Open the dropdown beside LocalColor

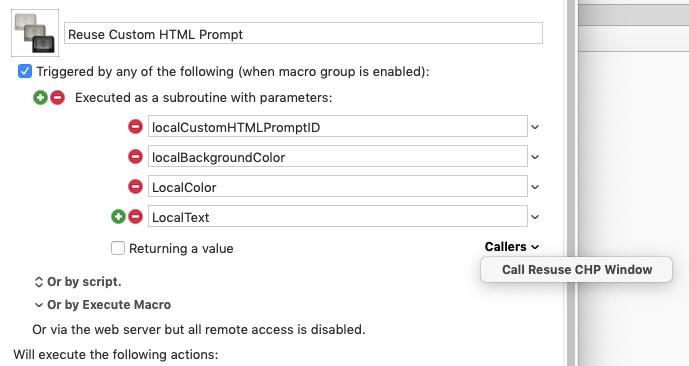tap(535, 187)
